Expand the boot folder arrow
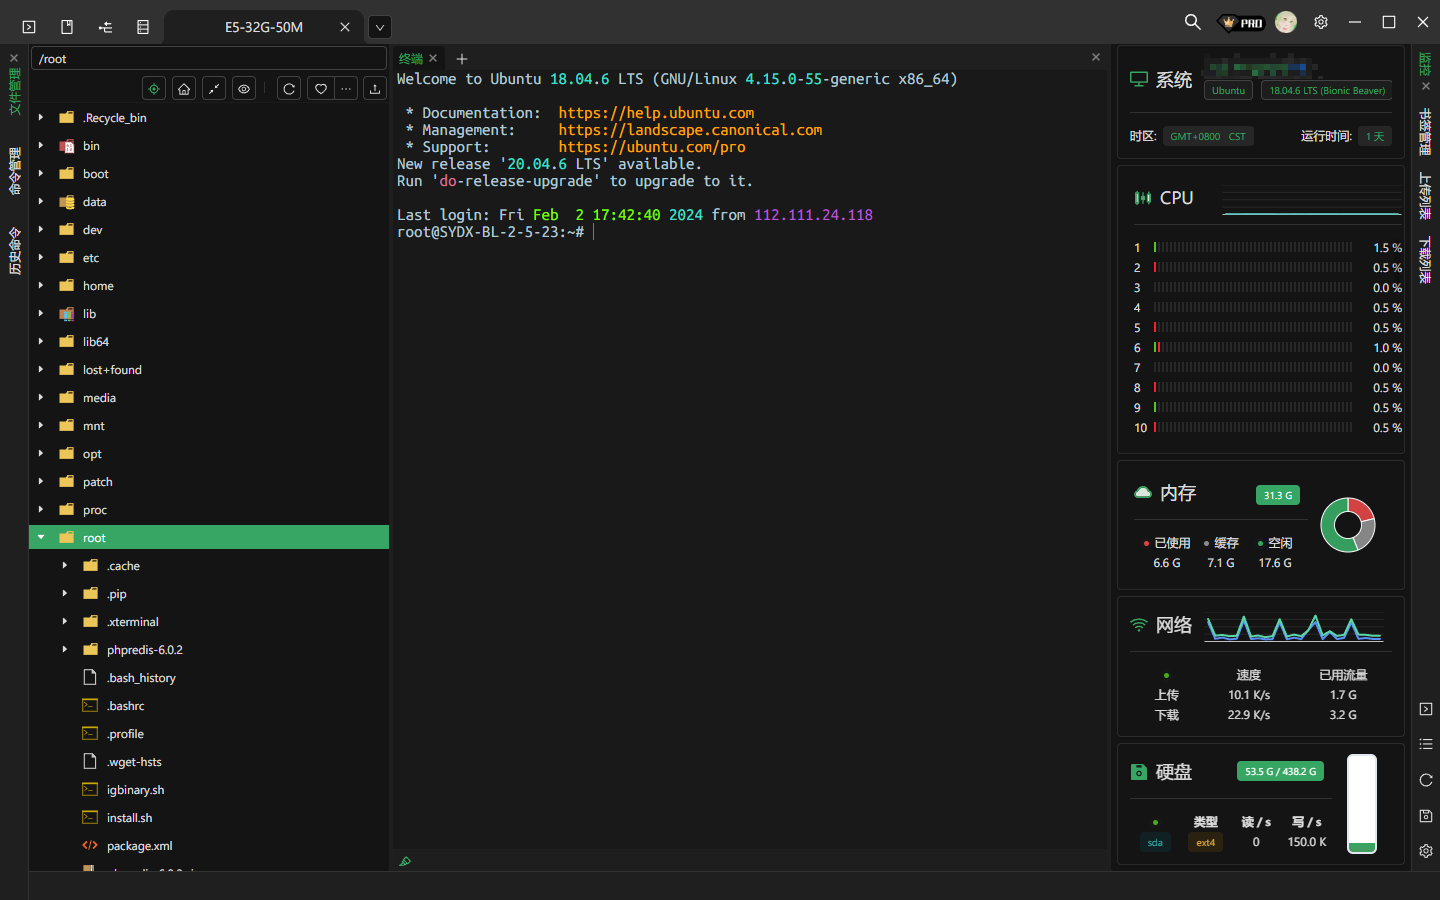 41,173
